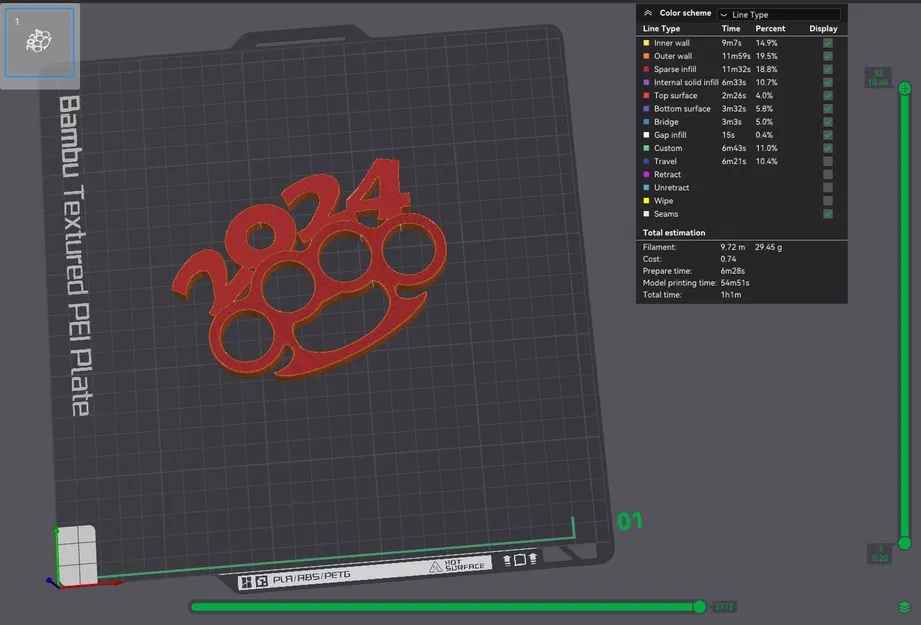Toggle Custom display checkbox
Image resolution: width=921 pixels, height=625 pixels.
click(828, 148)
